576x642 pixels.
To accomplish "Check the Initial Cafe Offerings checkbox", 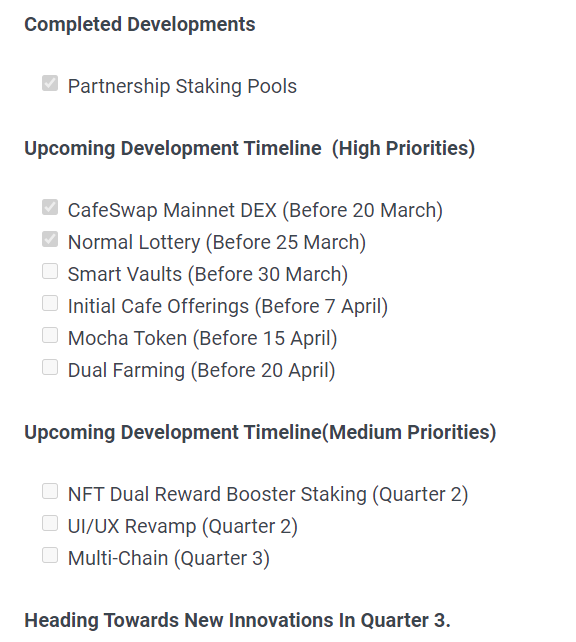I will click(x=50, y=303).
